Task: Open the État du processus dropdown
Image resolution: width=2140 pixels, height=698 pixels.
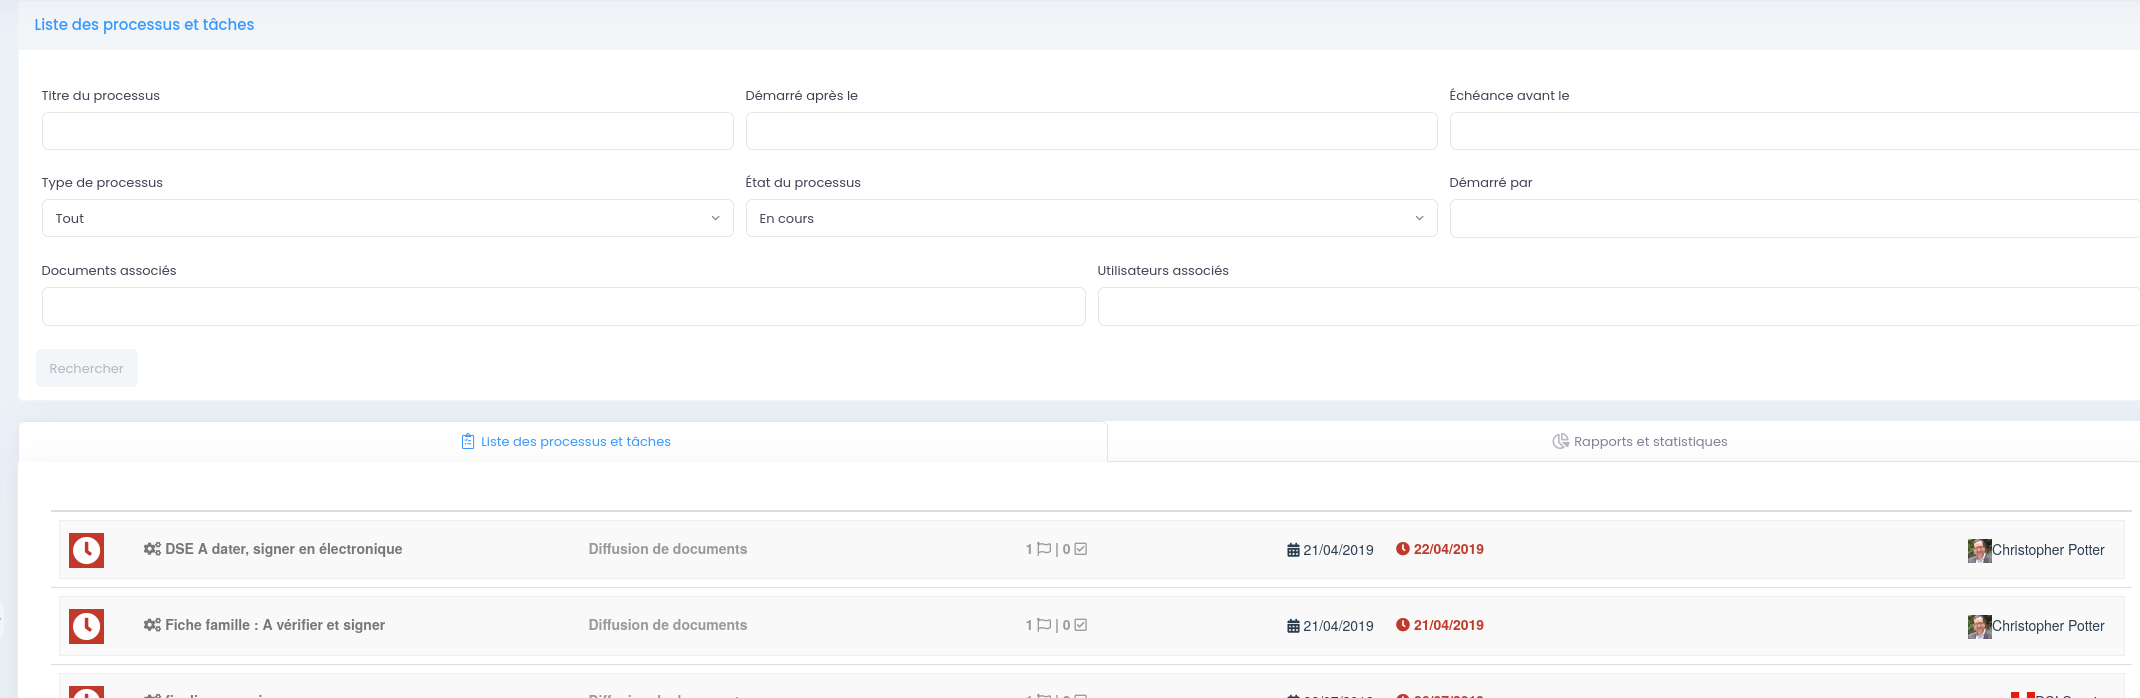Action: coord(1091,218)
